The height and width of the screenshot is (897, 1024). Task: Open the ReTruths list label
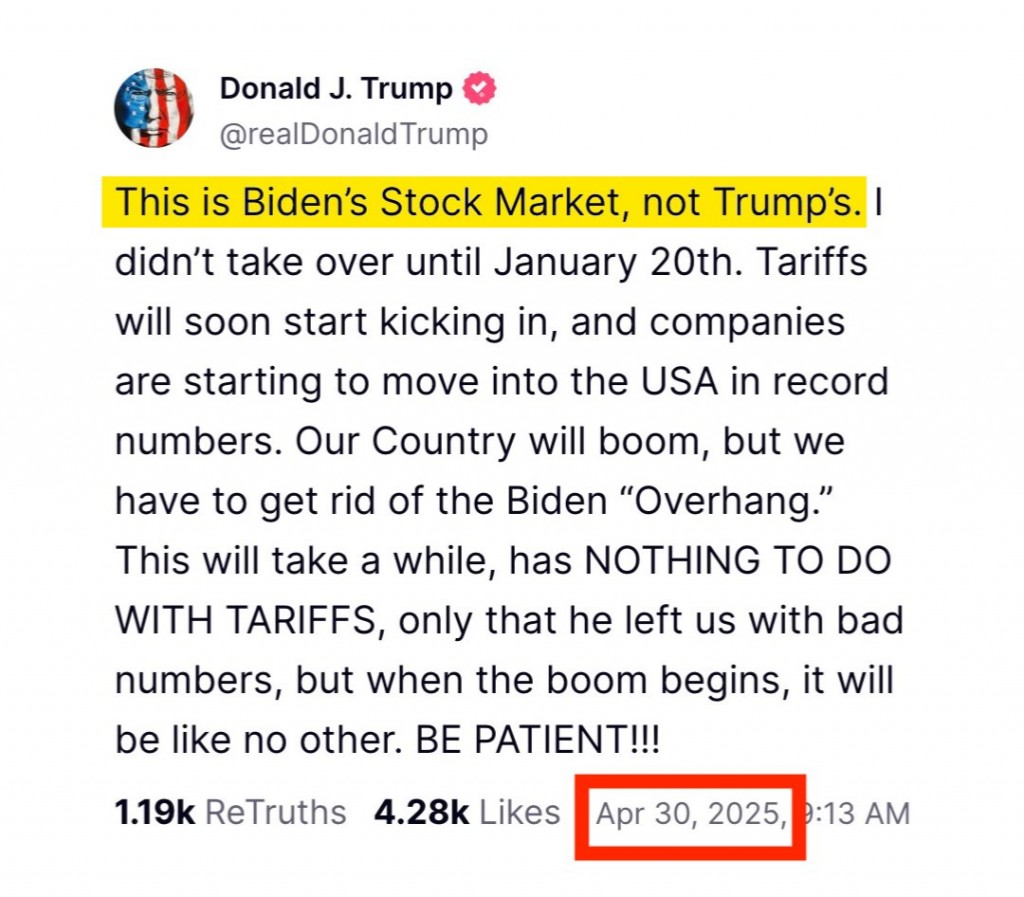click(276, 812)
